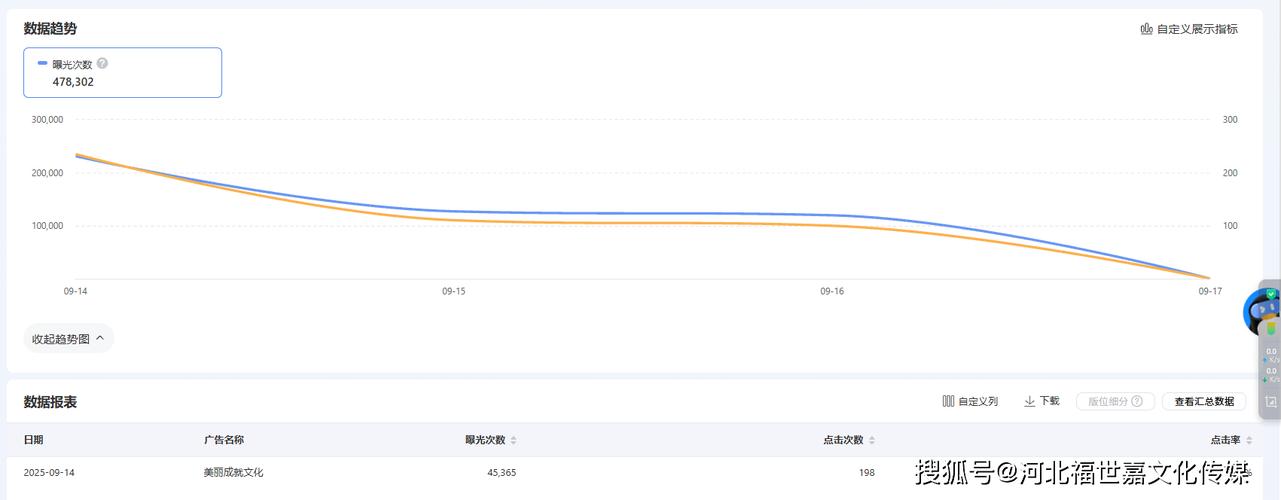
Task: Click the up chevron on 收起趋势图
Action: click(x=100, y=338)
